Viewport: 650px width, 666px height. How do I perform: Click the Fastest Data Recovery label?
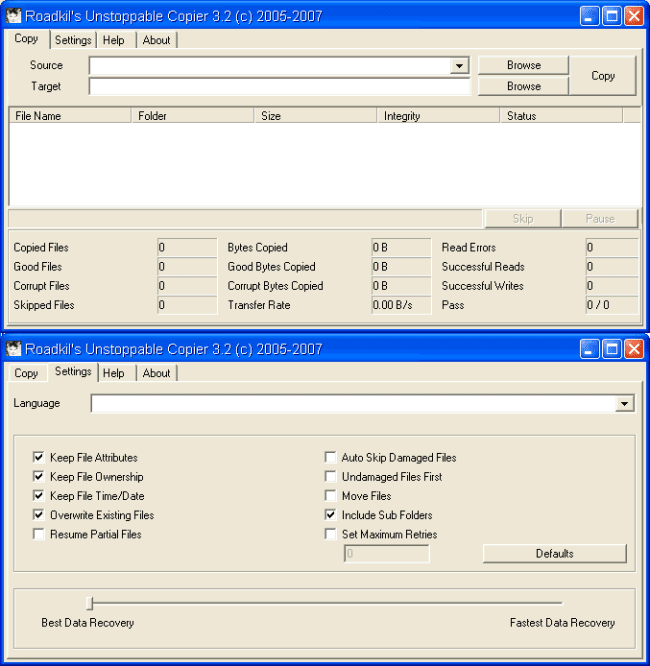click(562, 623)
